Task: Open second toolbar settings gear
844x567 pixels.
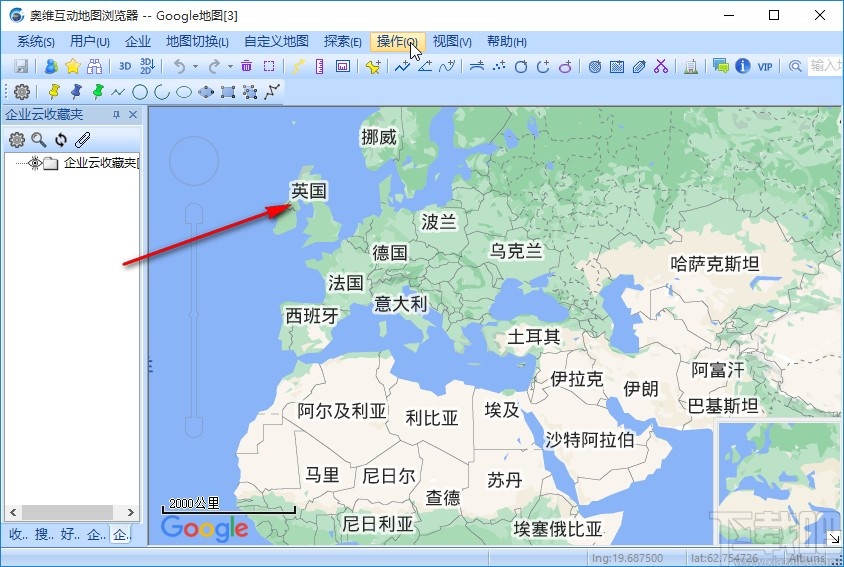Action: (x=22, y=92)
